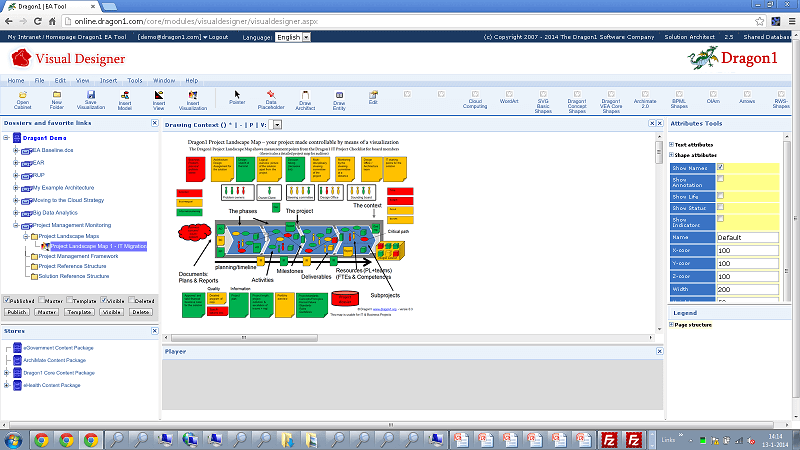Open the Window menu
The image size is (800, 450).
[x=164, y=81]
